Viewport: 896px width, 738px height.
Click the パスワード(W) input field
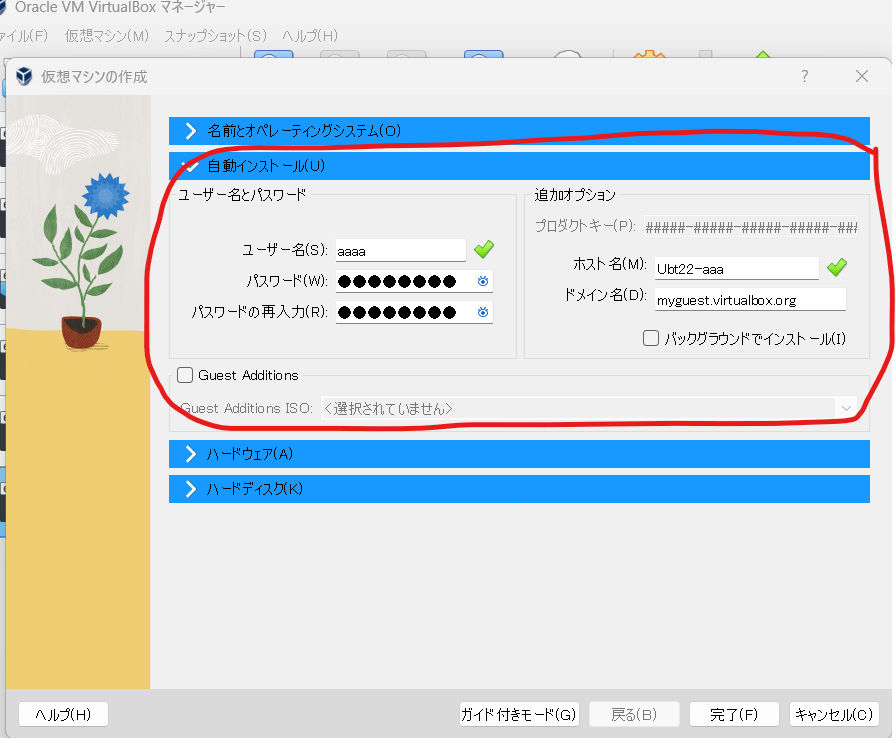pyautogui.click(x=414, y=281)
